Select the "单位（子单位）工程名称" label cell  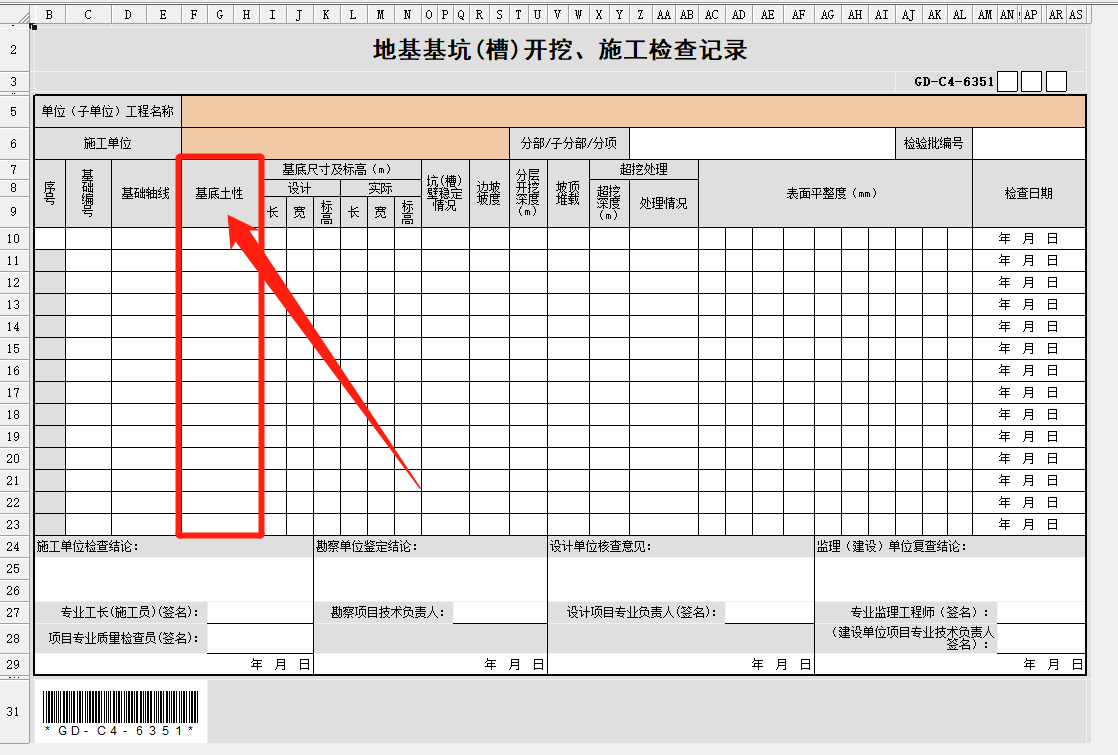[108, 112]
